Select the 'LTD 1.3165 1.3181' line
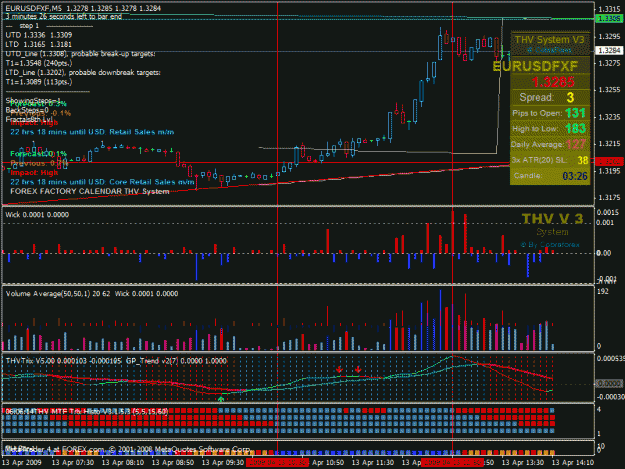The height and width of the screenshot is (469, 625). coord(39,44)
